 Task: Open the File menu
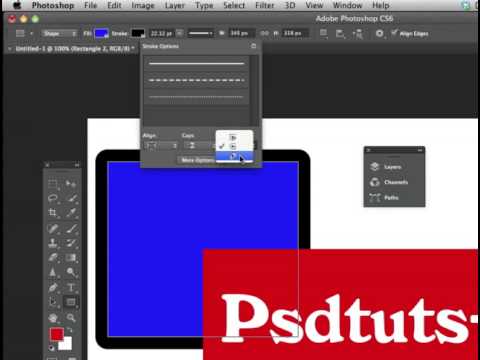[90, 5]
